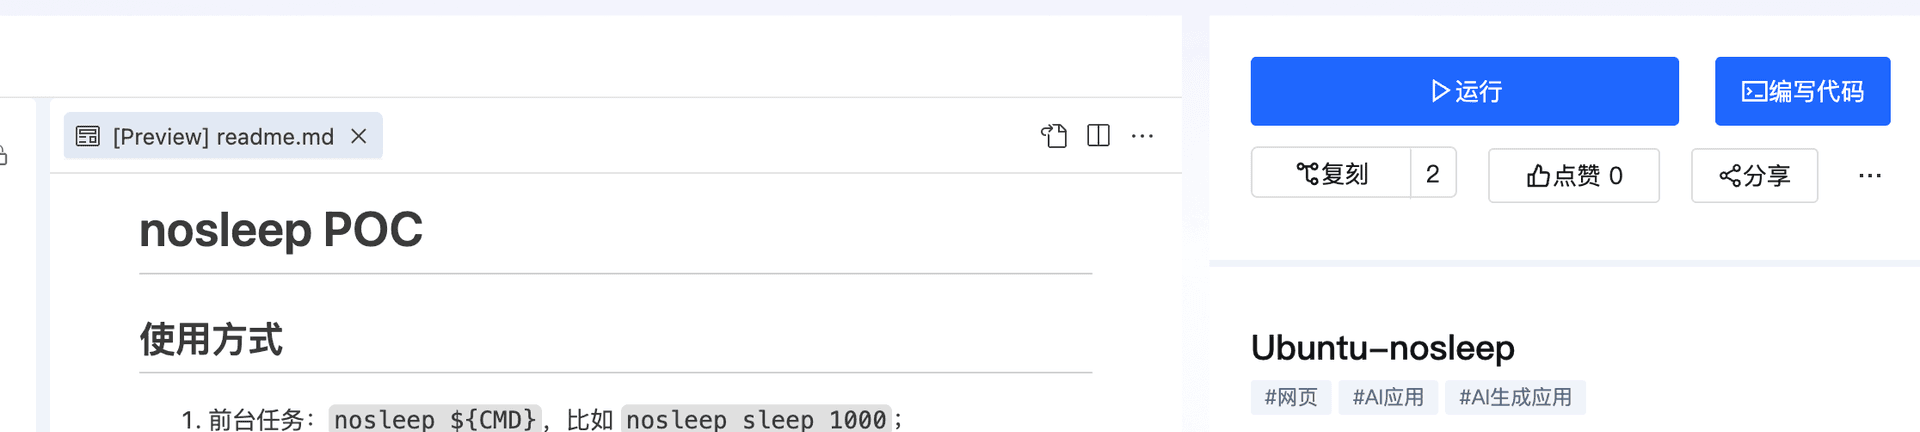
Task: Click the fork count showing 2
Action: [1432, 174]
